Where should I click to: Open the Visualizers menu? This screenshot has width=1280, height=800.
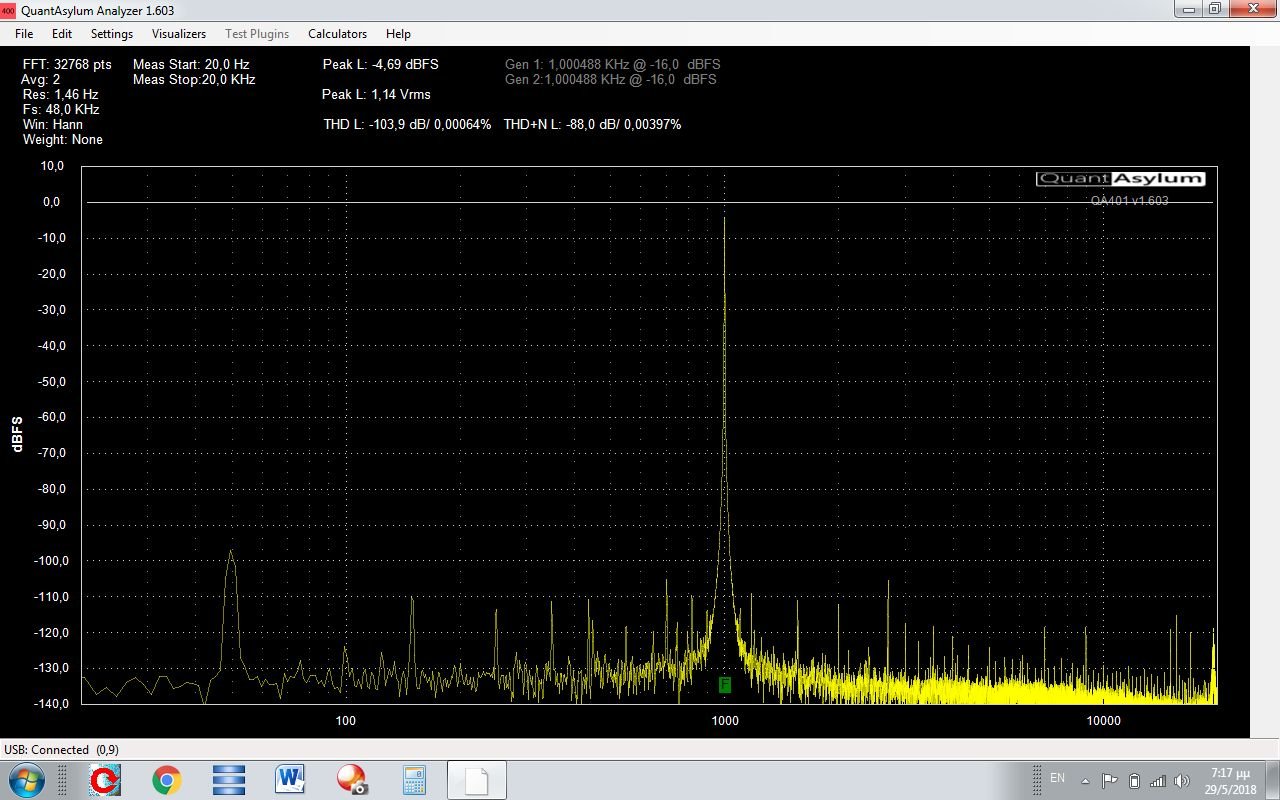[179, 34]
